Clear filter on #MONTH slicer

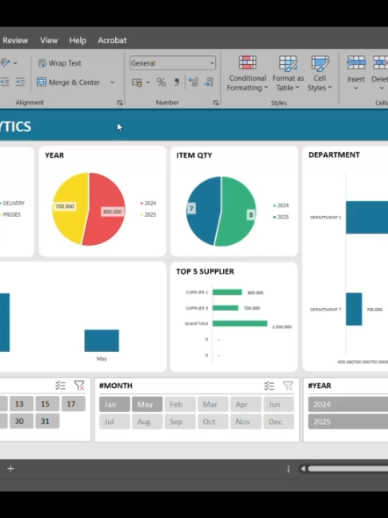coord(288,386)
